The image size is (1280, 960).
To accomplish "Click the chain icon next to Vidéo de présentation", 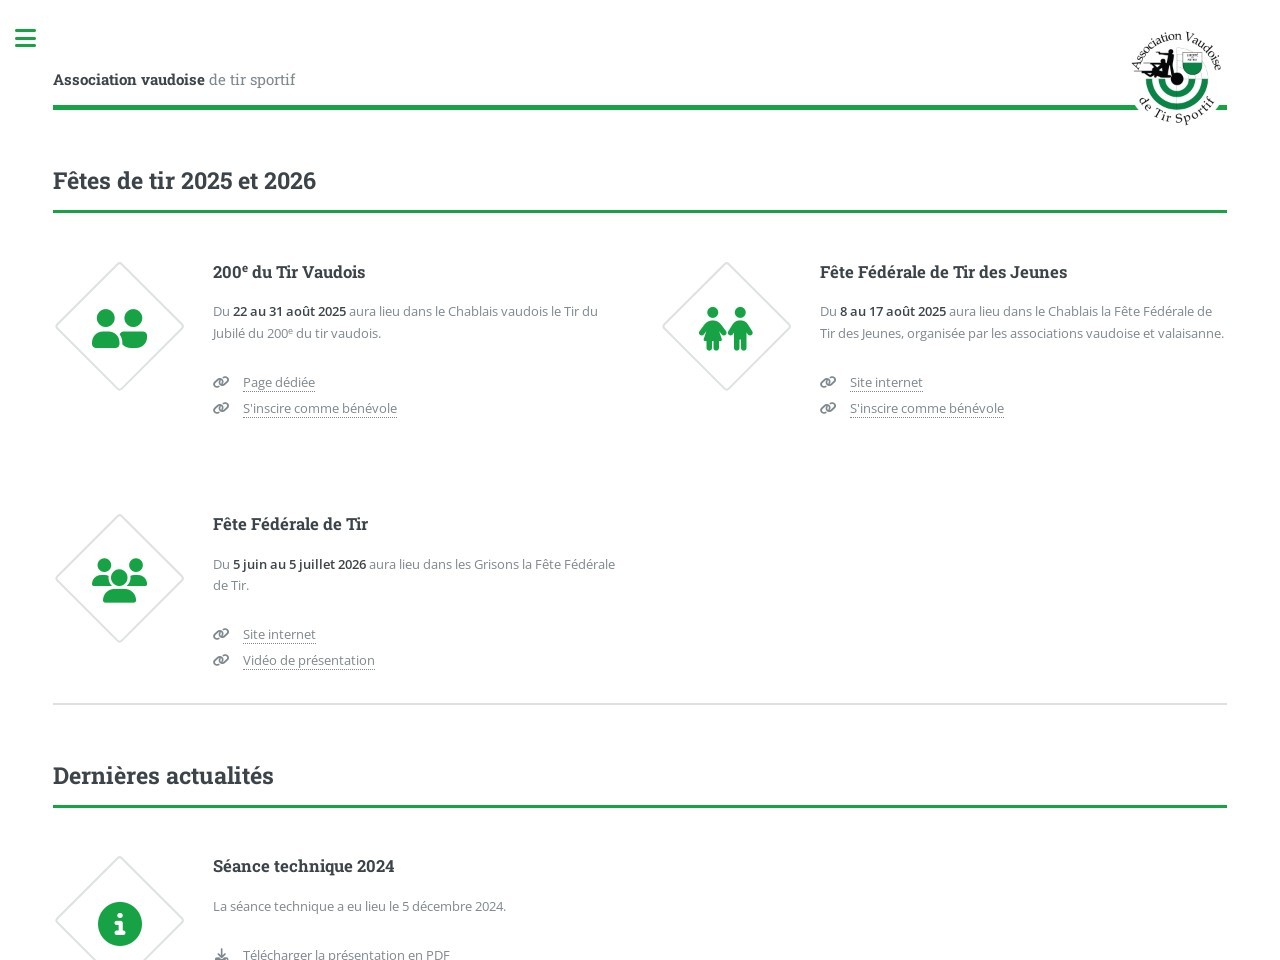I will (x=221, y=660).
